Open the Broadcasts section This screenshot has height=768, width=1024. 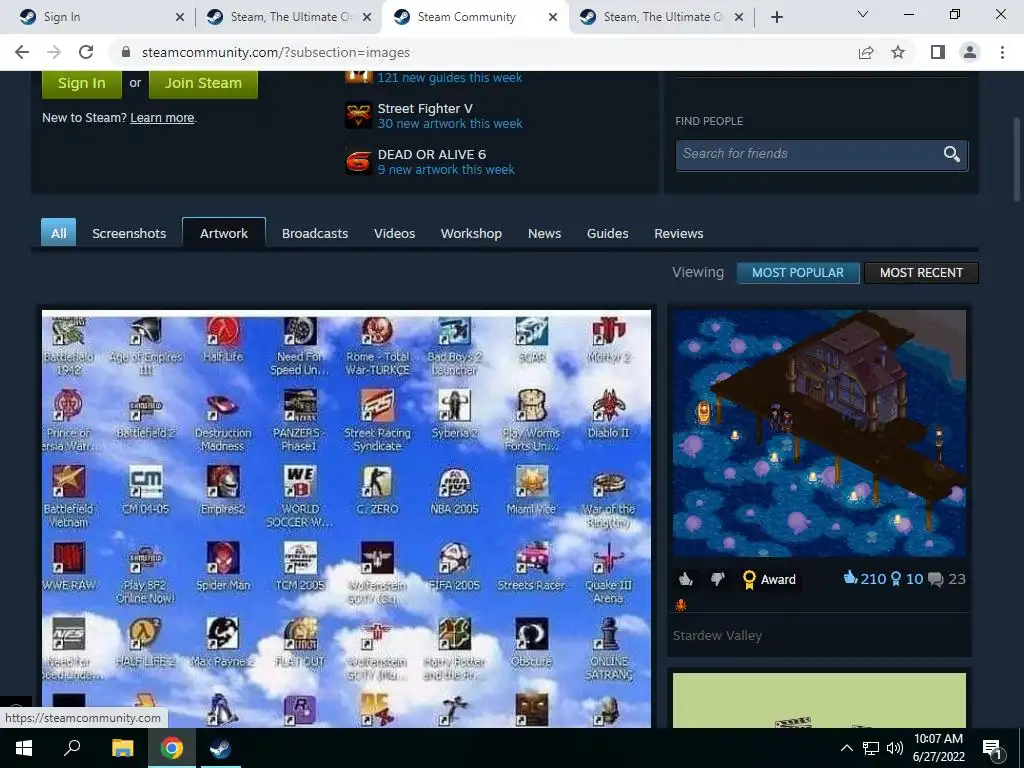click(315, 233)
